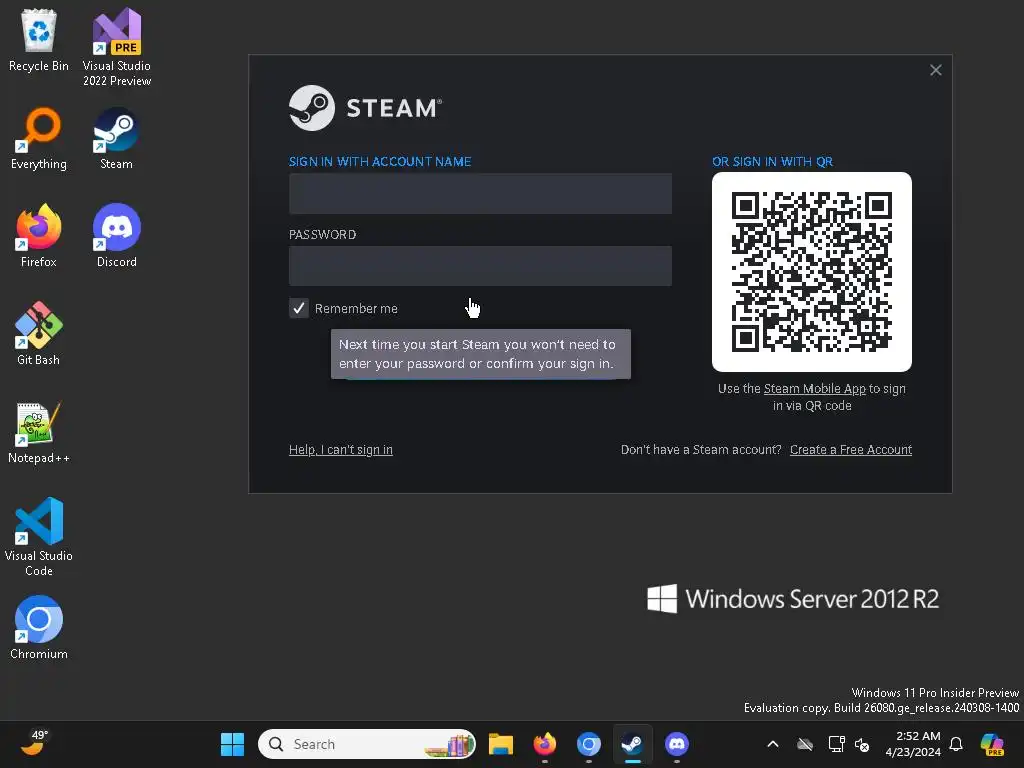This screenshot has height=768, width=1024.
Task: Open Firefox from the taskbar
Action: coord(545,744)
